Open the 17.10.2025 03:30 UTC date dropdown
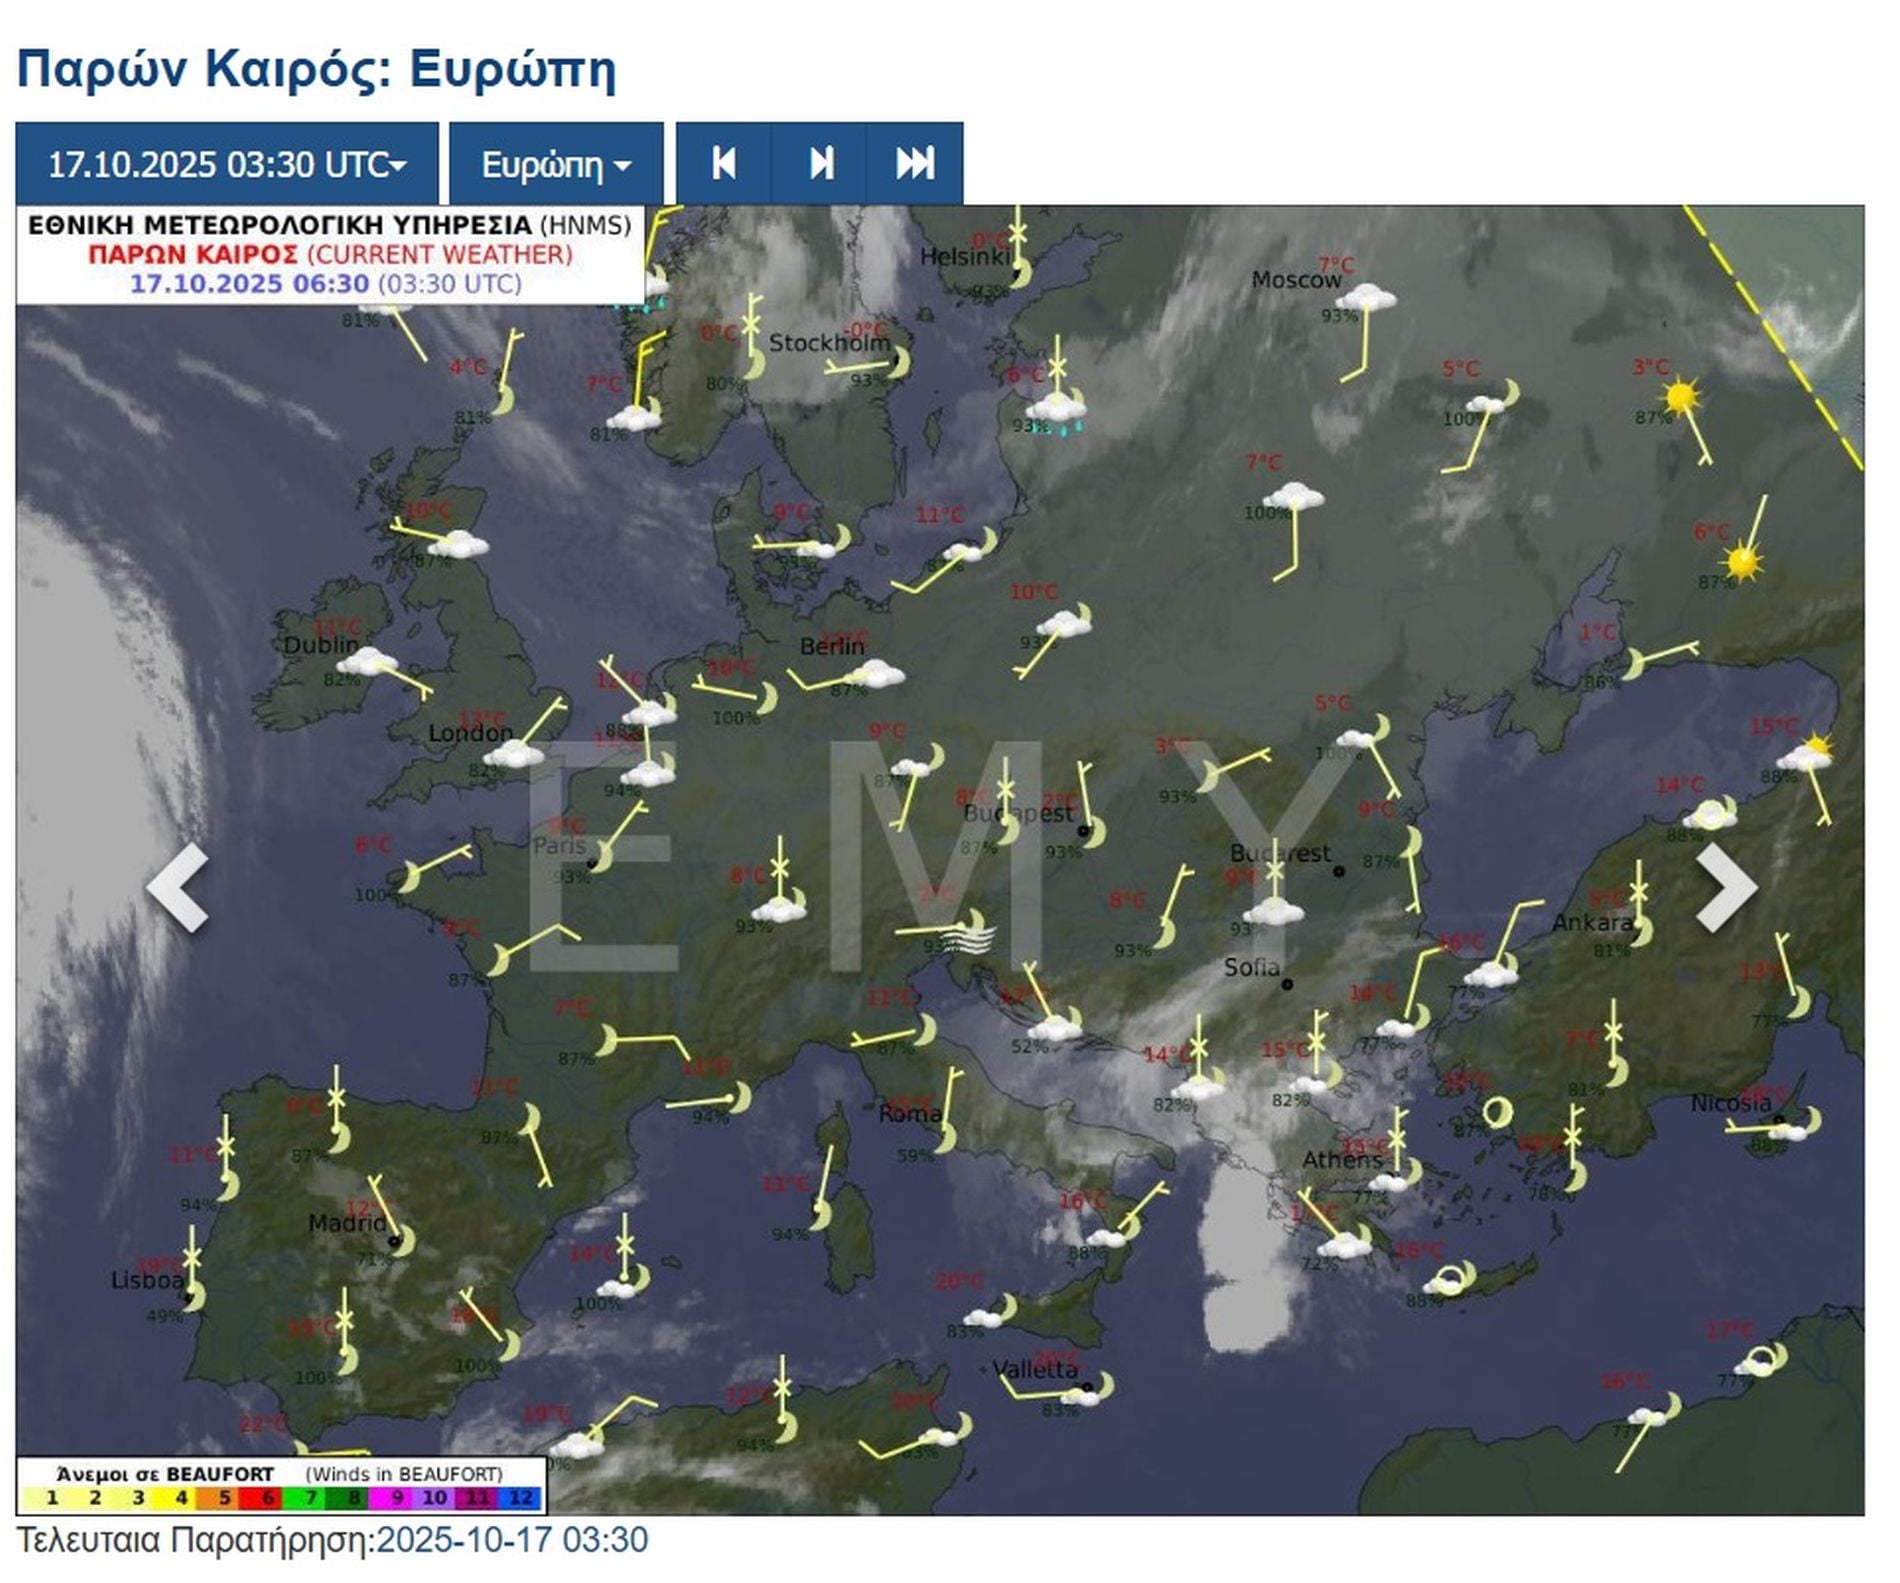The width and height of the screenshot is (1900, 1583). coord(227,164)
